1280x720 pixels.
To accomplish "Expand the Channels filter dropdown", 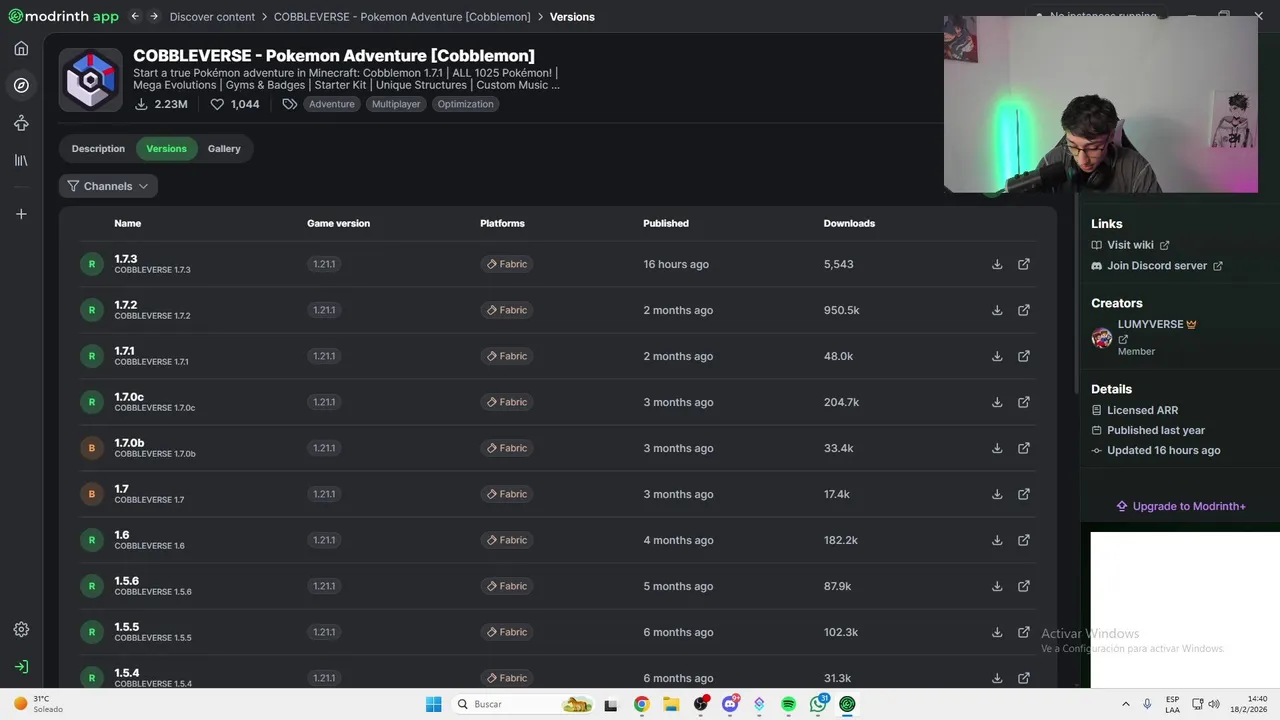I will tap(108, 186).
